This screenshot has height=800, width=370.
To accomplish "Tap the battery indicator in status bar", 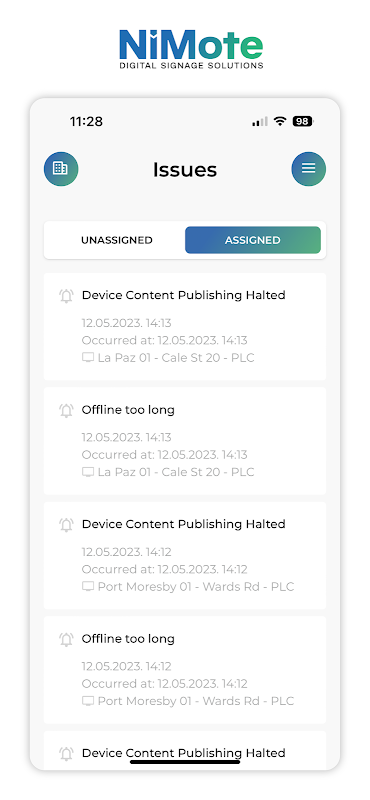I will [x=303, y=121].
